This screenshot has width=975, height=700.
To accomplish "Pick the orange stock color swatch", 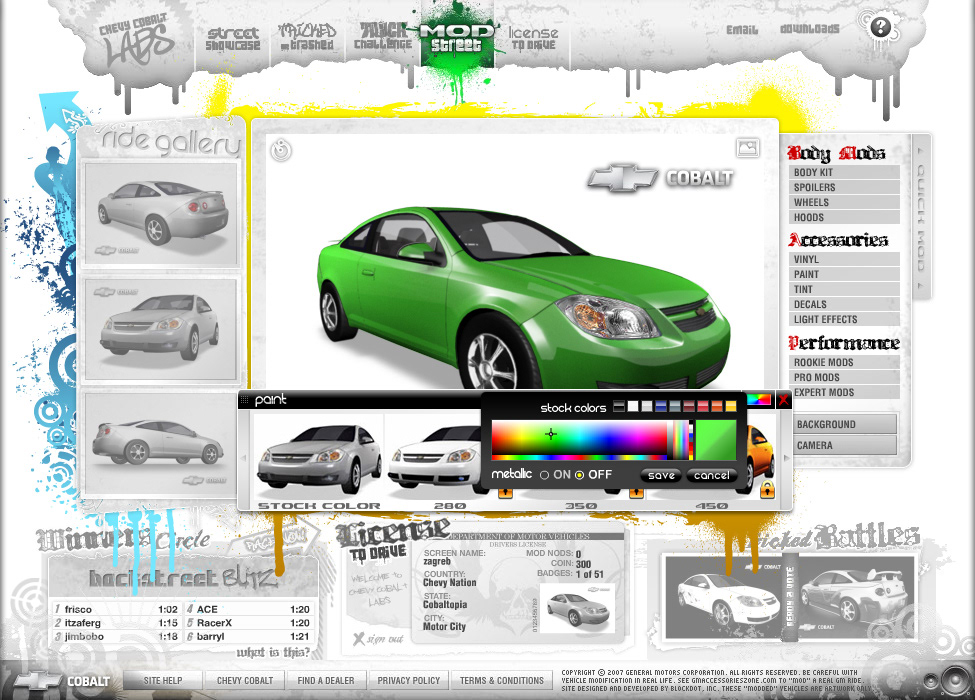I will point(717,406).
